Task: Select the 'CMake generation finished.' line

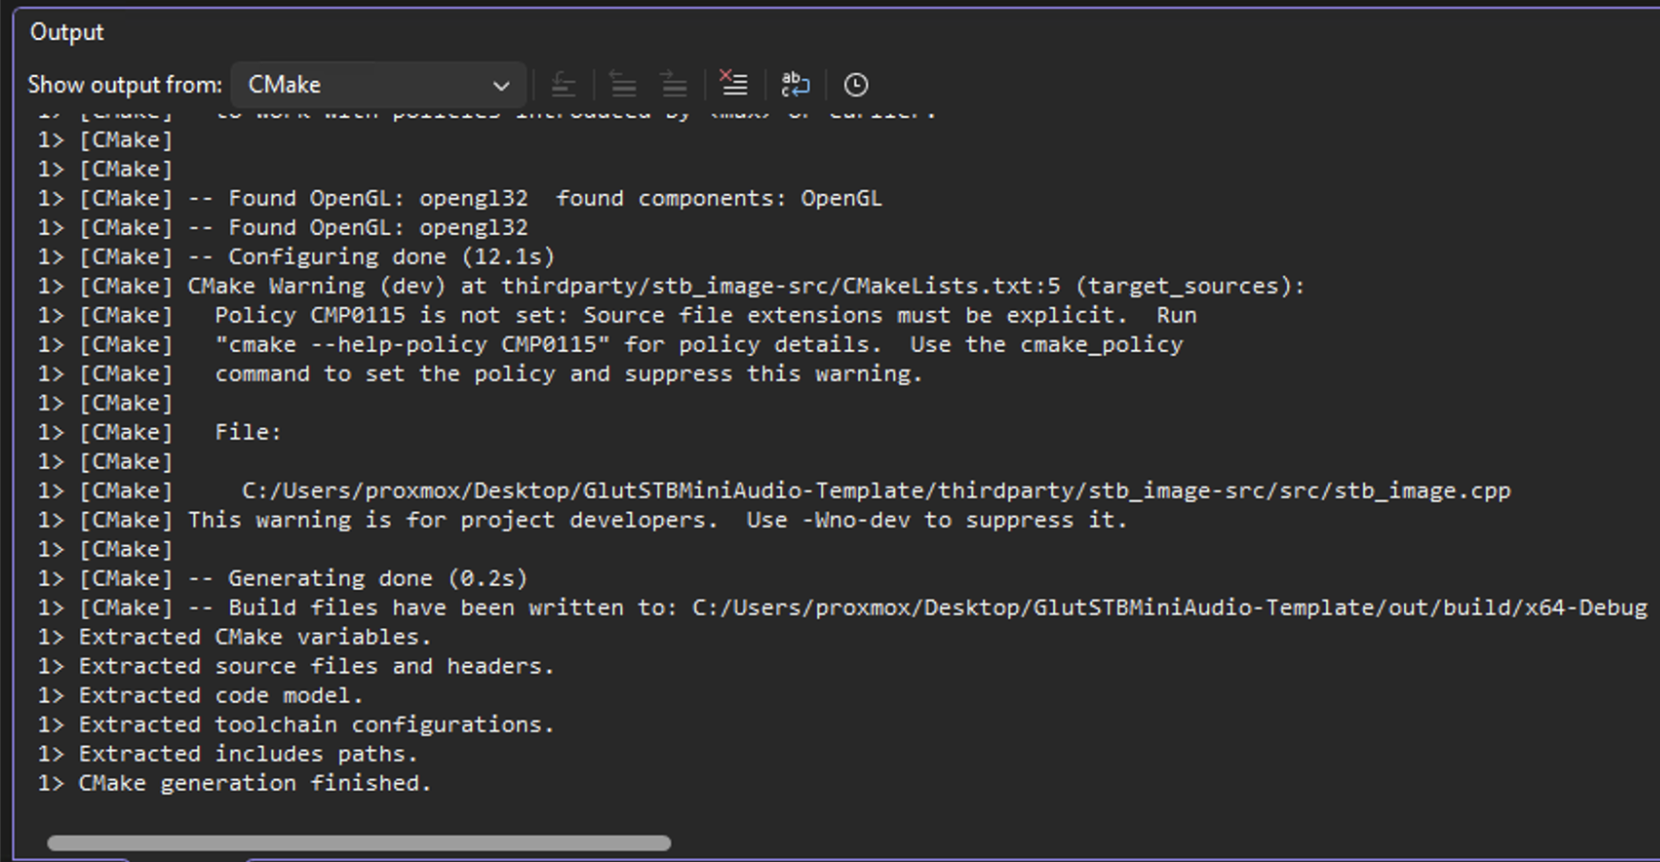Action: click(x=255, y=783)
